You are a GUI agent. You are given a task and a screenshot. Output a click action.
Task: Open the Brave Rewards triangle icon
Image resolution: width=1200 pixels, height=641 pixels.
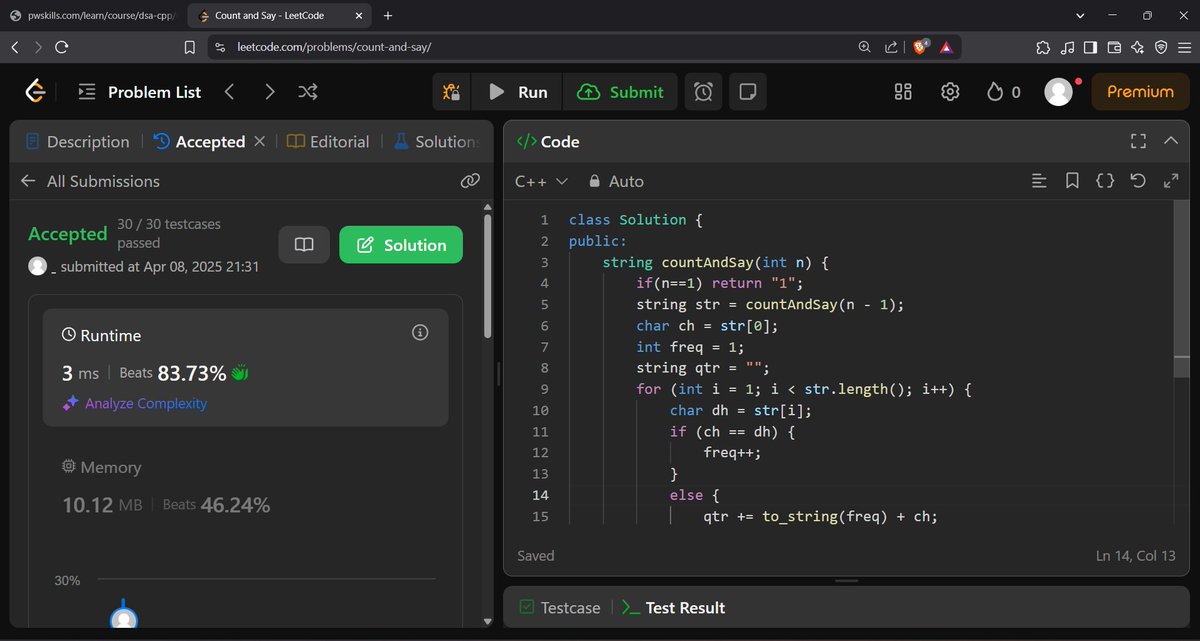(x=946, y=47)
